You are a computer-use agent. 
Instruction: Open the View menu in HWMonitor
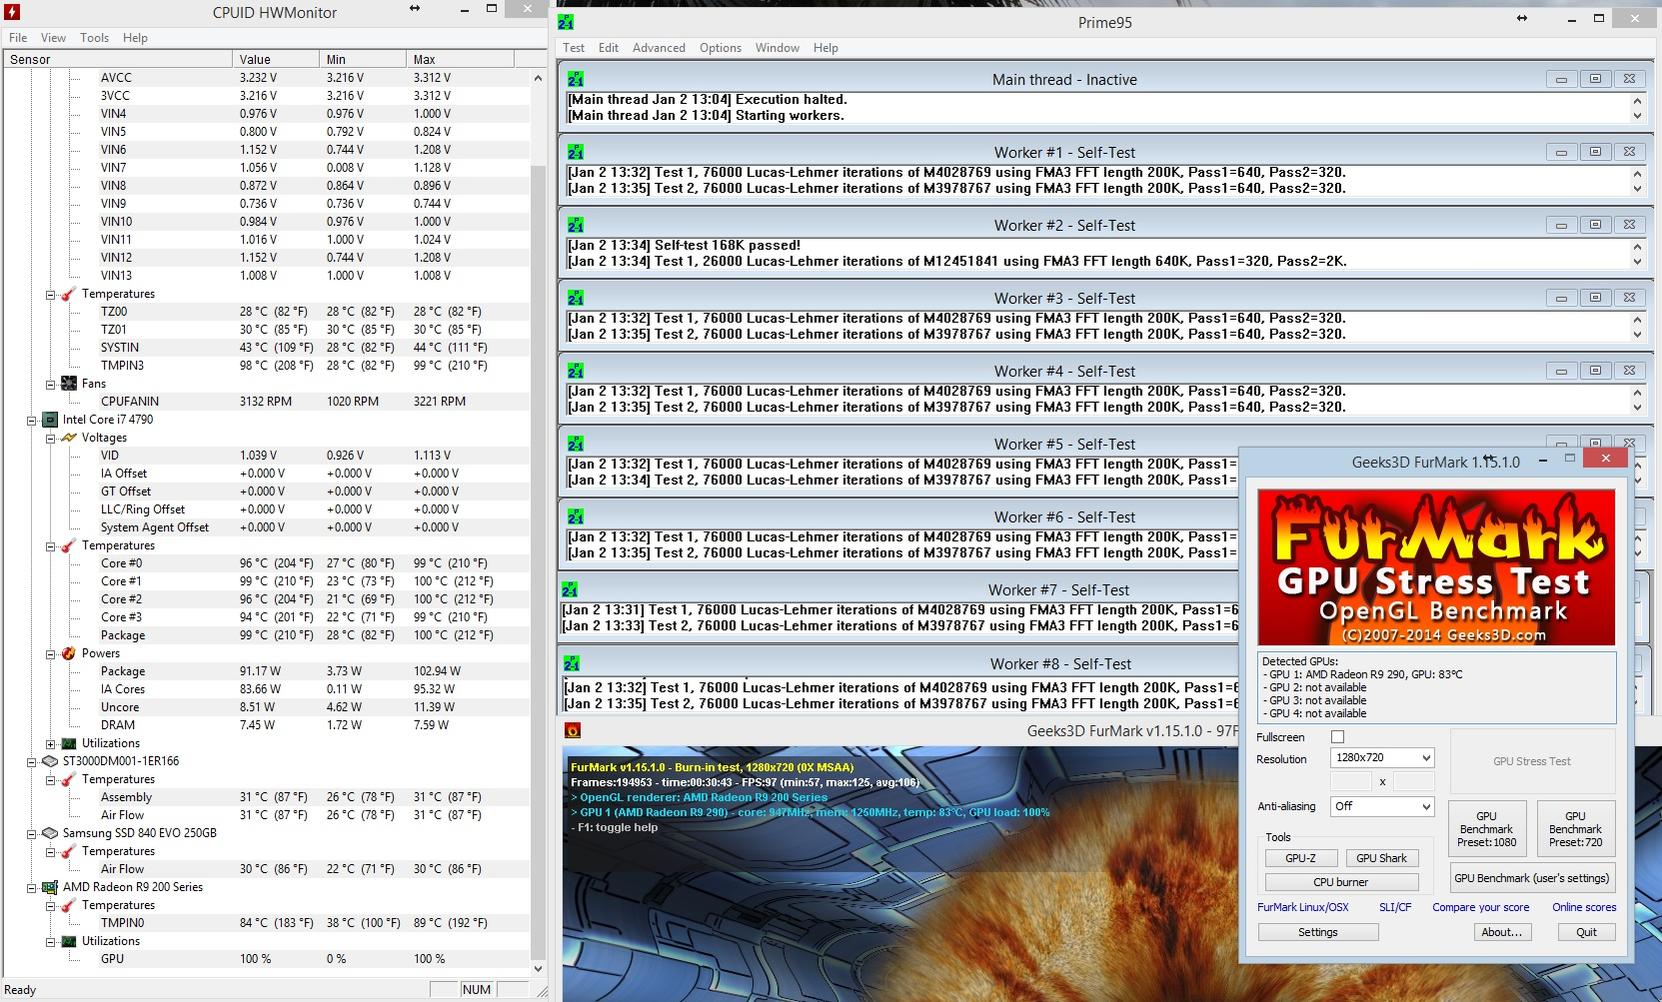[x=53, y=38]
